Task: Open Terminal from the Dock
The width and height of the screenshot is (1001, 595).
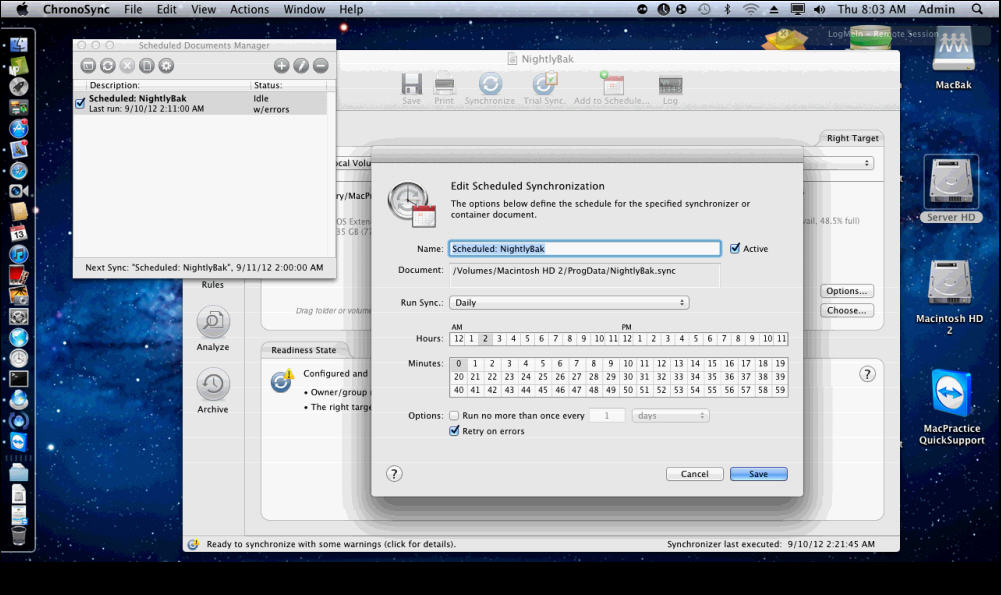Action: [x=19, y=379]
